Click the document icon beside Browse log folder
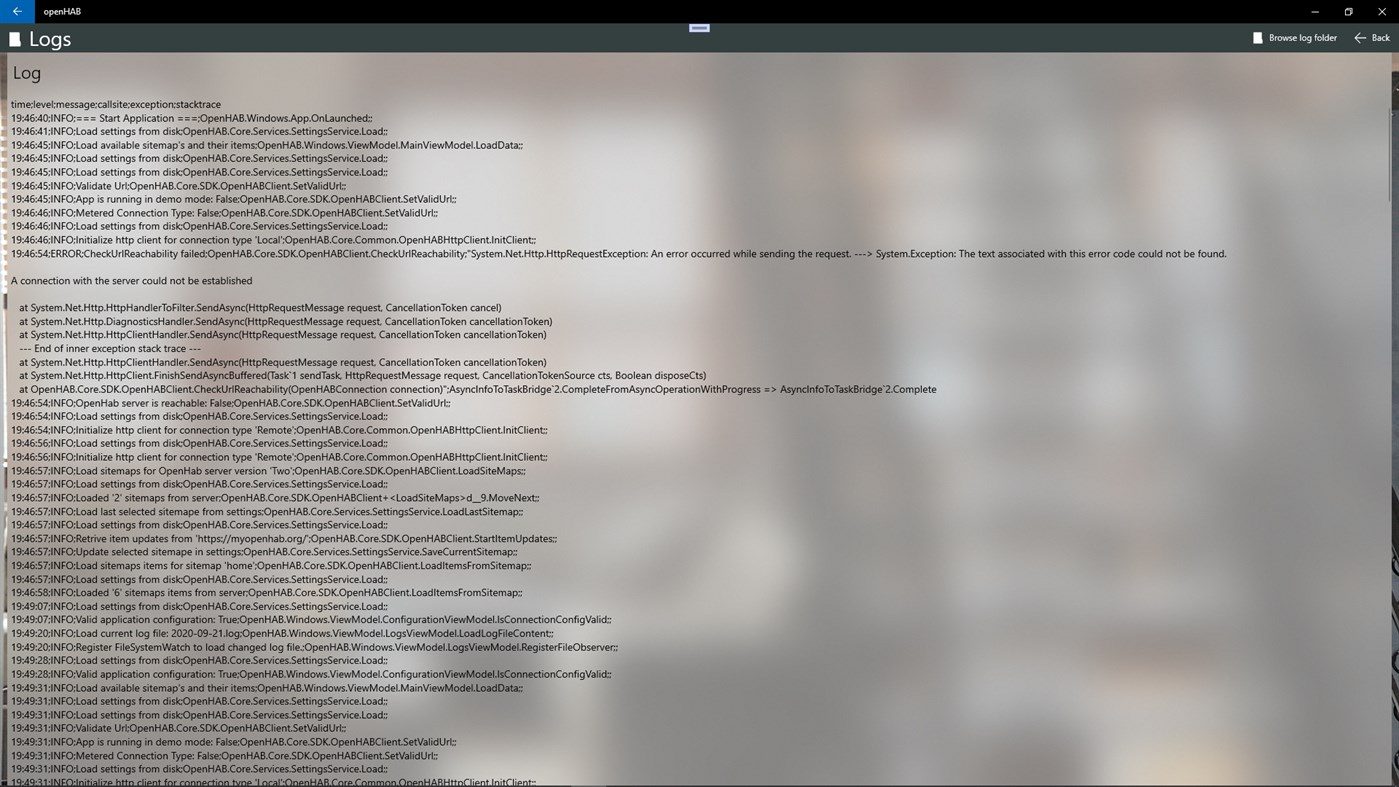This screenshot has width=1399, height=787. tap(1257, 37)
